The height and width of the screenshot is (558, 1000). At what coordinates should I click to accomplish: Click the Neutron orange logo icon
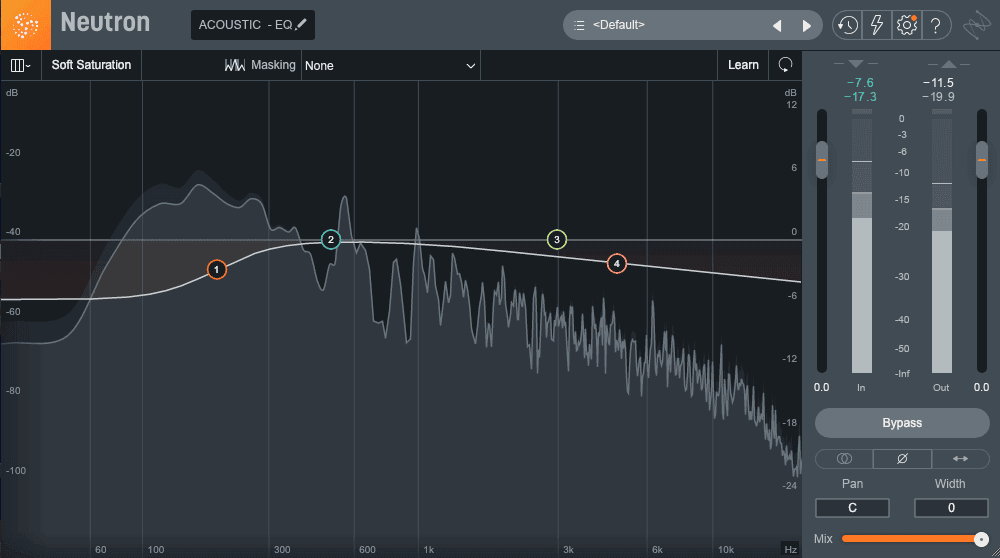tap(26, 25)
